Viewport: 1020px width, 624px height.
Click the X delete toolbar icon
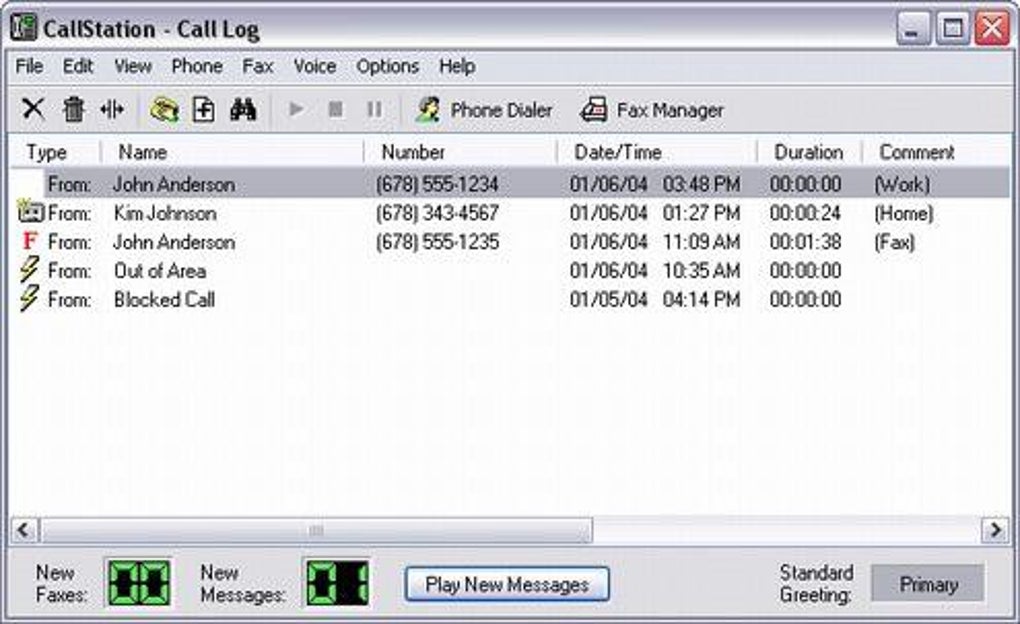(x=33, y=109)
